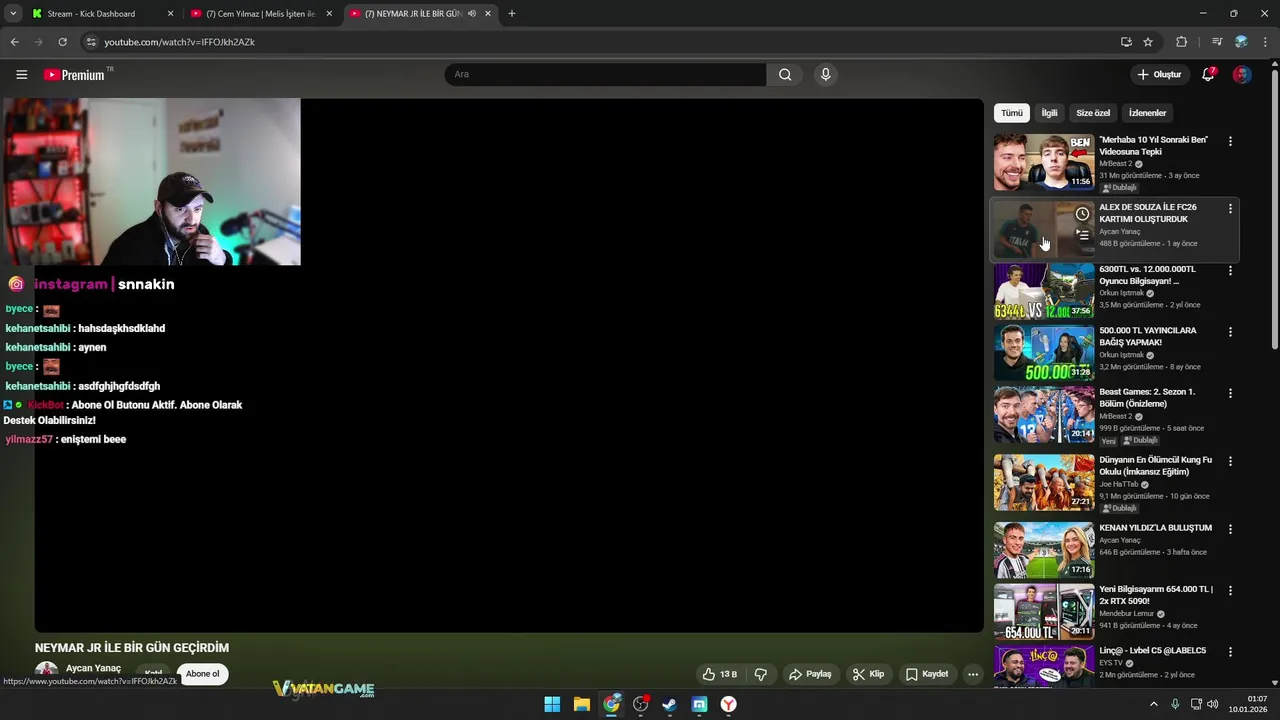This screenshot has height=720, width=1280.
Task: Open the 6300TL vs 12.000.000TL video thumbnail
Action: [1044, 291]
